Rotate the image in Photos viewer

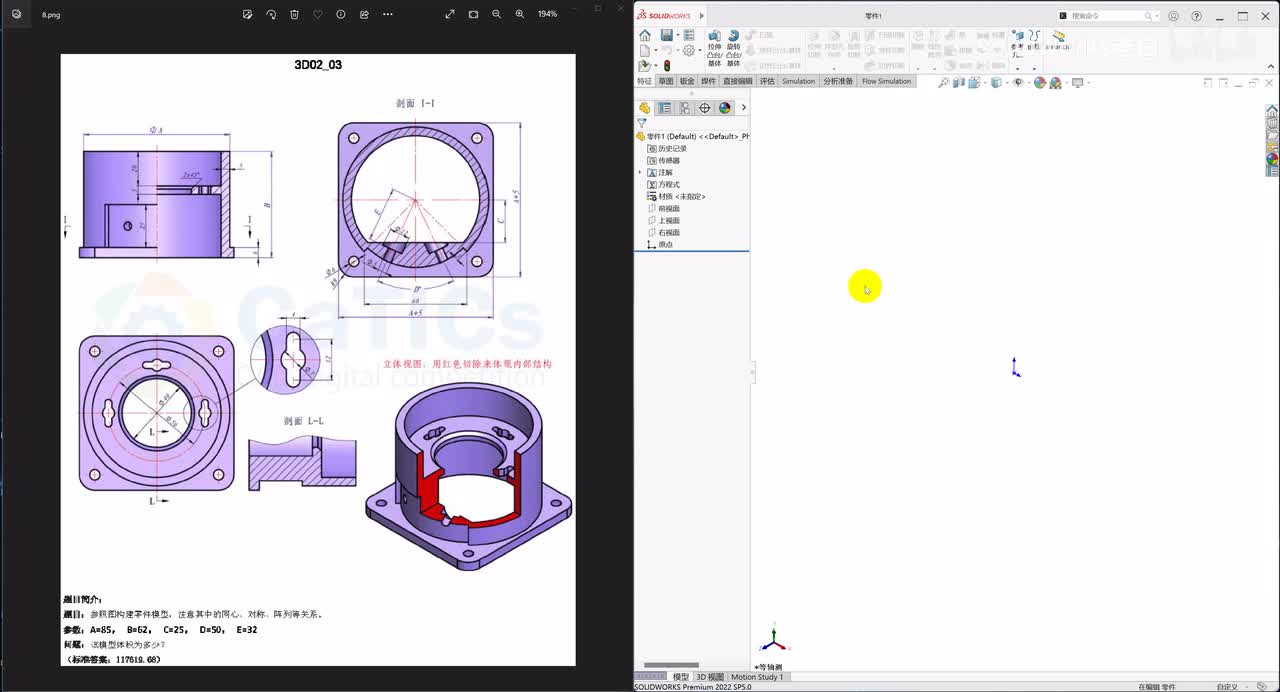271,14
